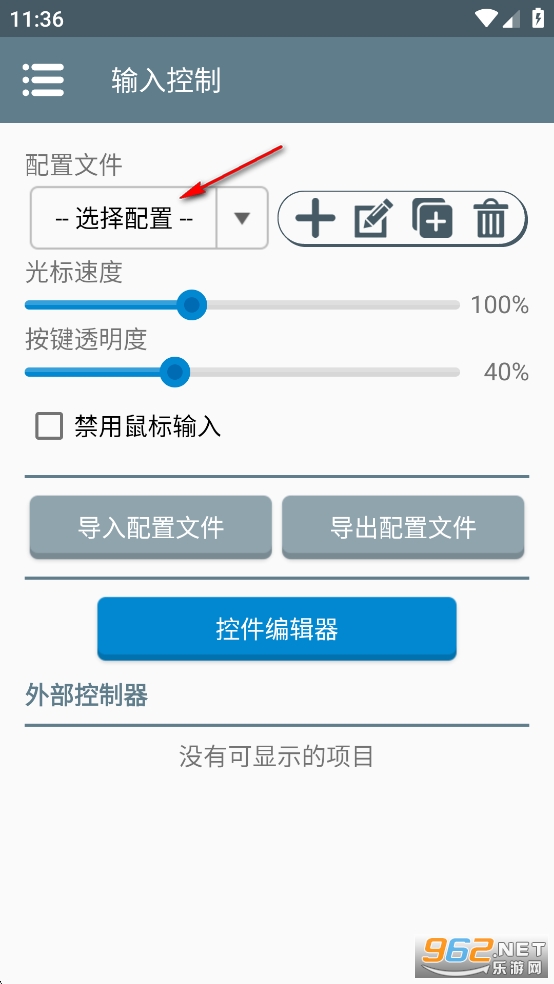This screenshot has height=984, width=554.
Task: Expand the profile dropdown arrow
Action: click(x=242, y=218)
